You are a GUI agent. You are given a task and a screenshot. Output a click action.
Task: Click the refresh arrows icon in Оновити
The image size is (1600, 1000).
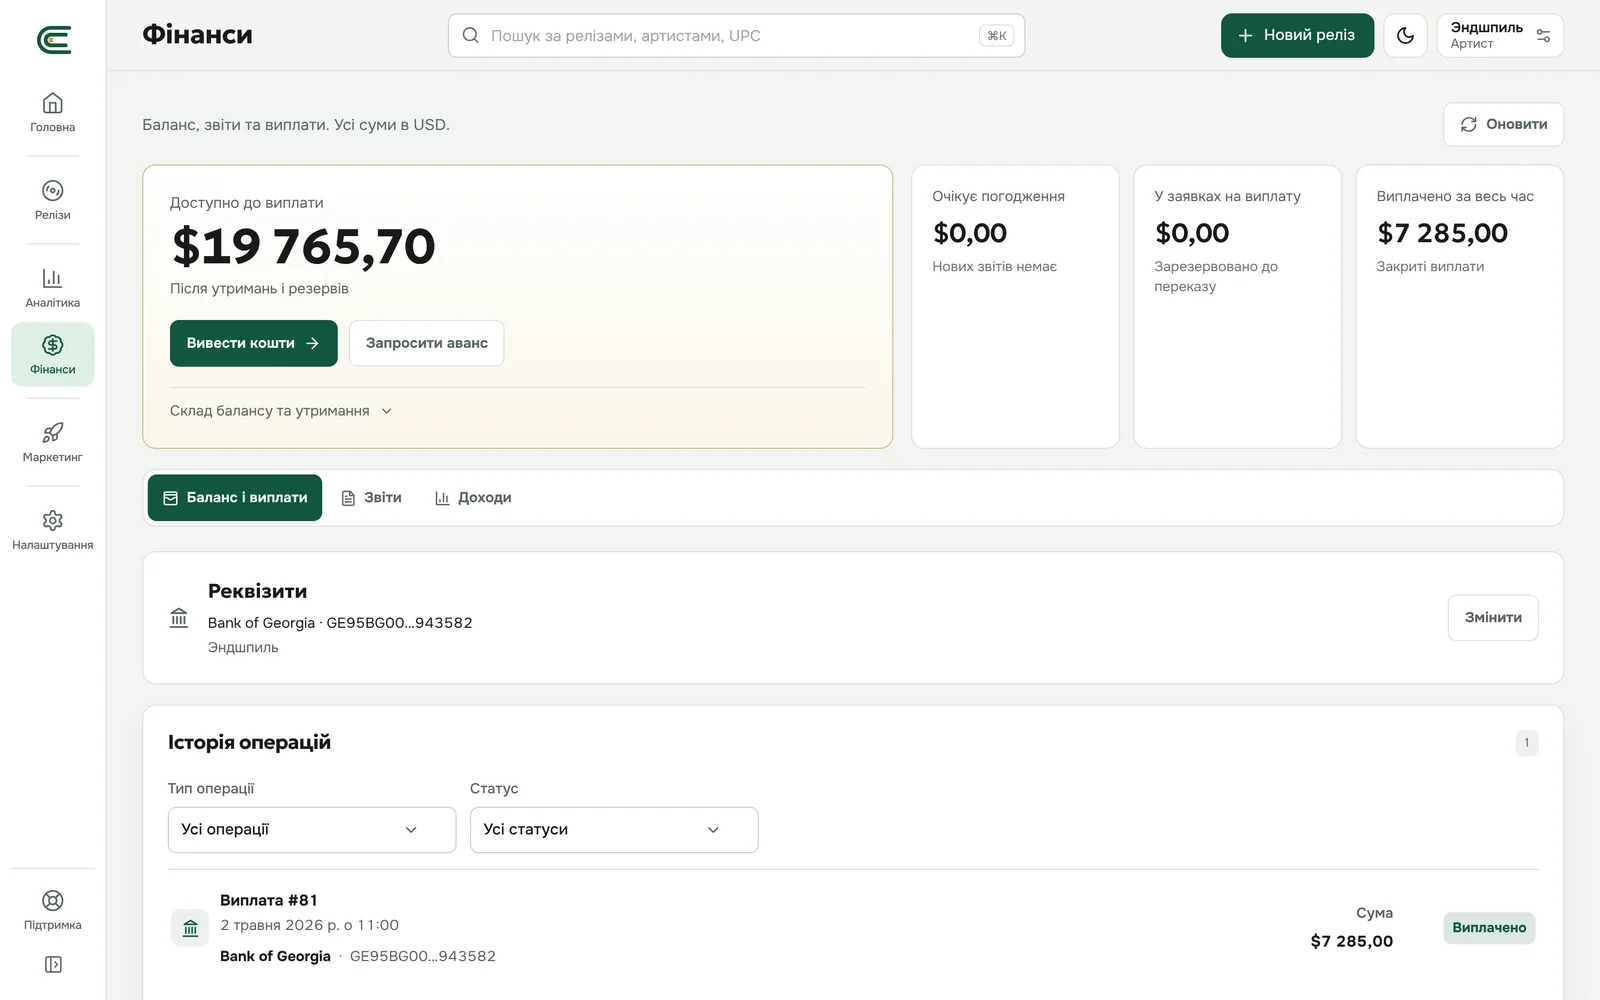point(1469,125)
